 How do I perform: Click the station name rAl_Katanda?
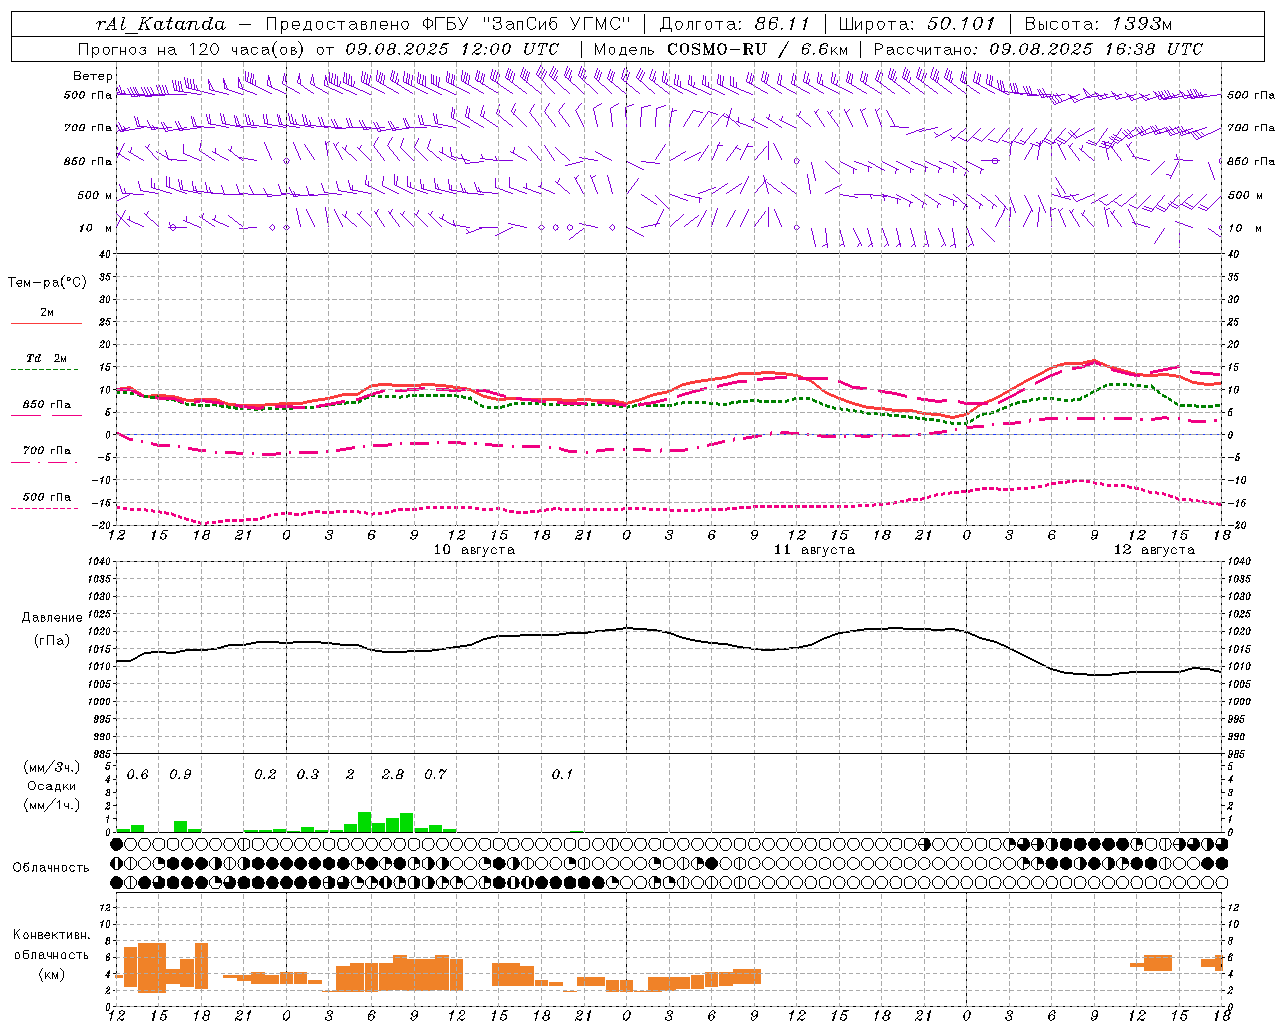point(161,24)
